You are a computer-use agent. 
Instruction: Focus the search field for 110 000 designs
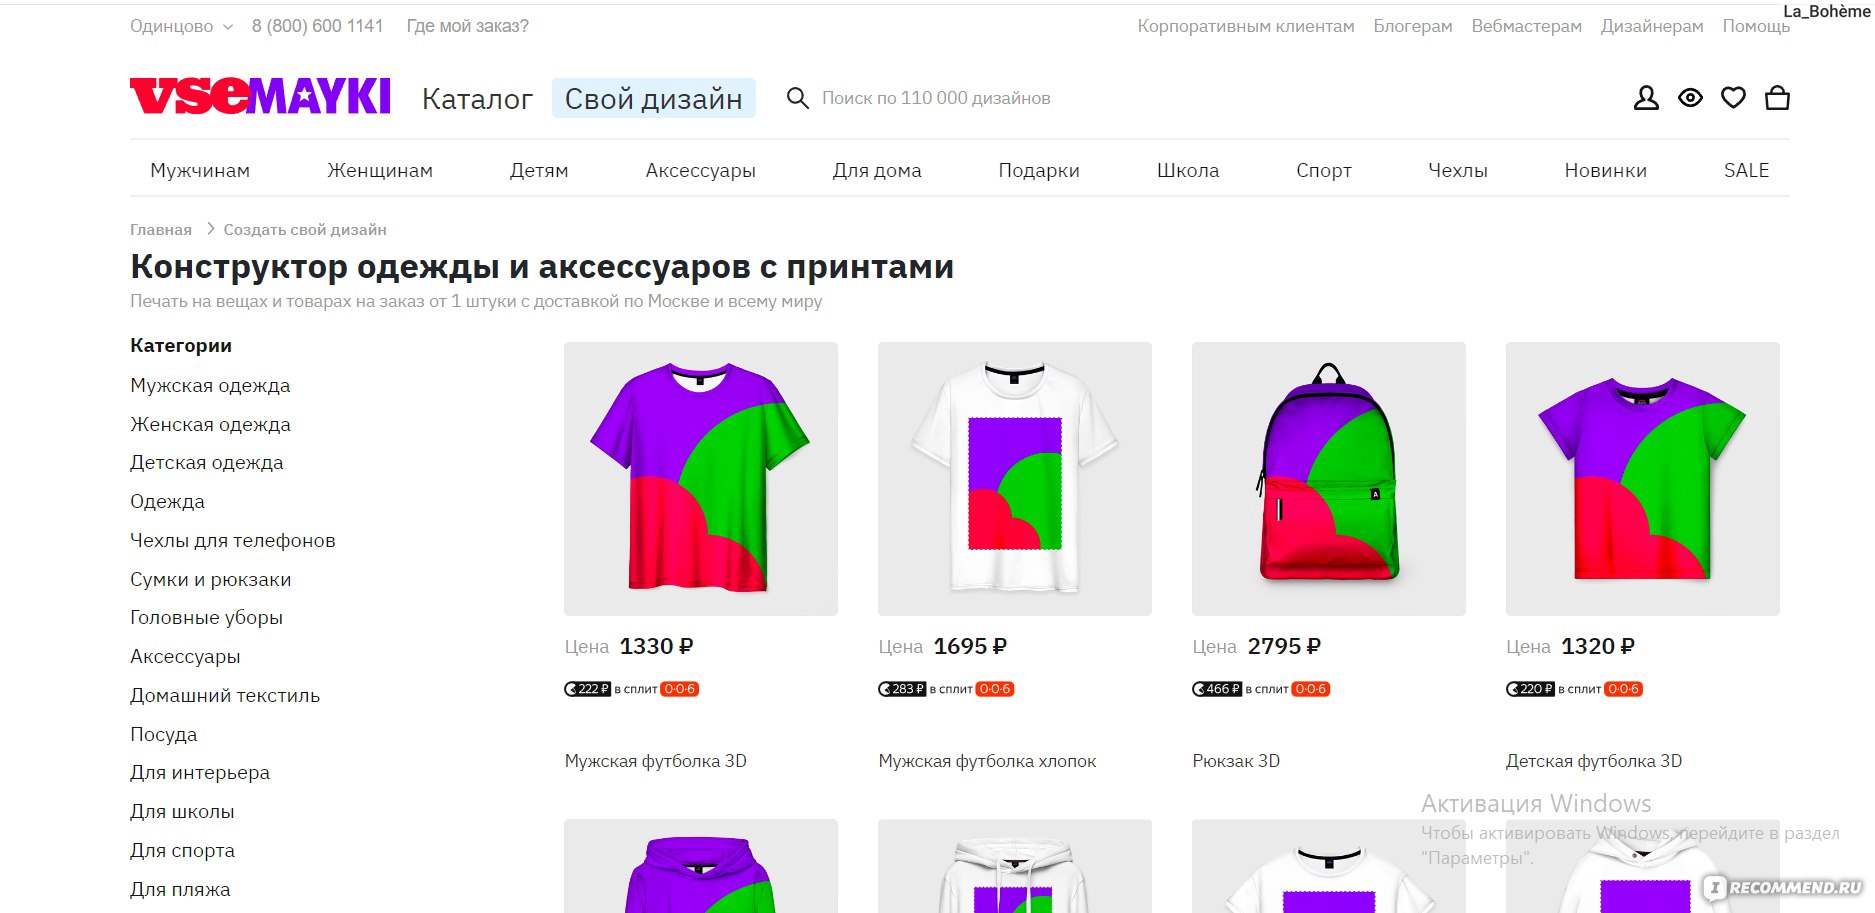pyautogui.click(x=936, y=98)
